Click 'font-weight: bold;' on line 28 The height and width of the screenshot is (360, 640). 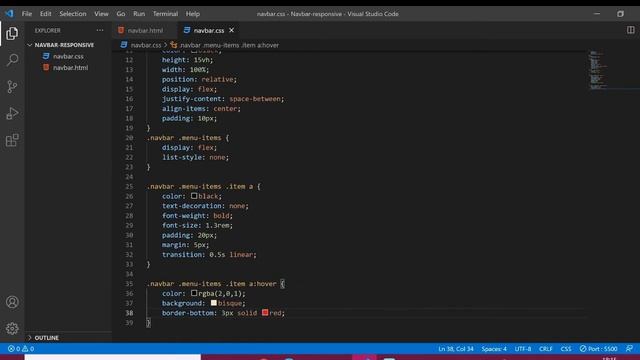click(x=197, y=216)
